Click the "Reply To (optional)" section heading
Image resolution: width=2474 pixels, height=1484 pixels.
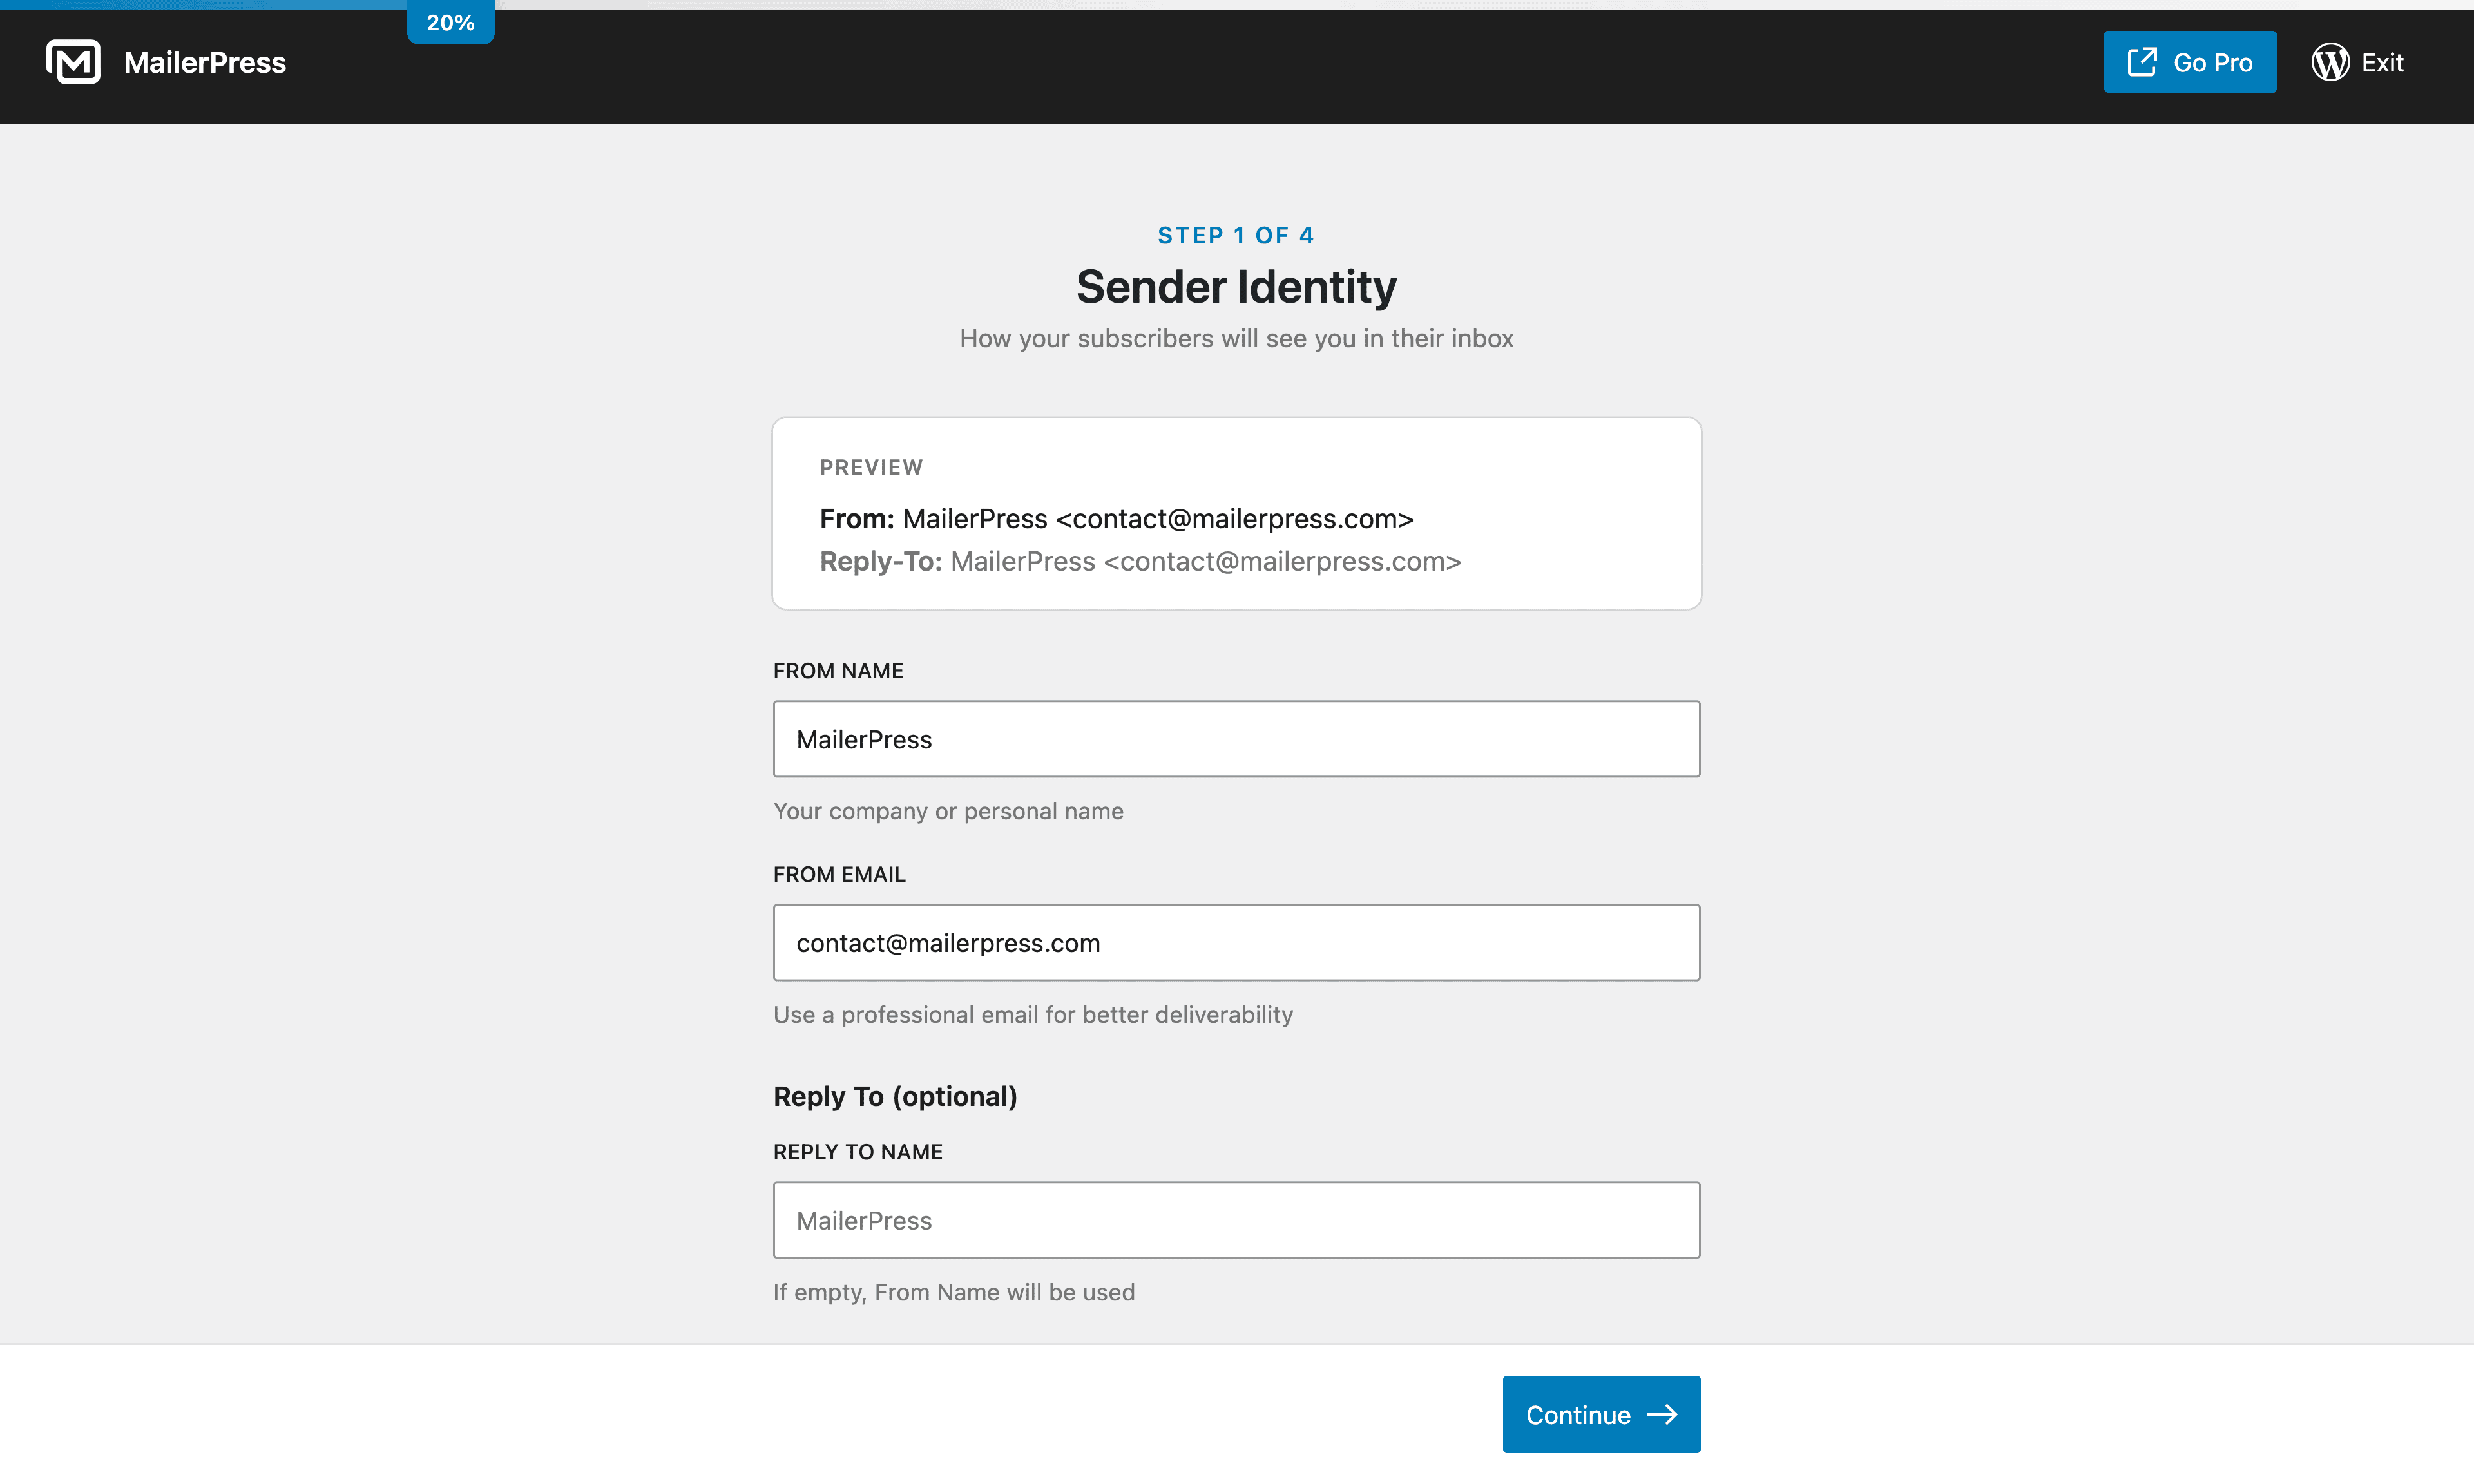895,1096
